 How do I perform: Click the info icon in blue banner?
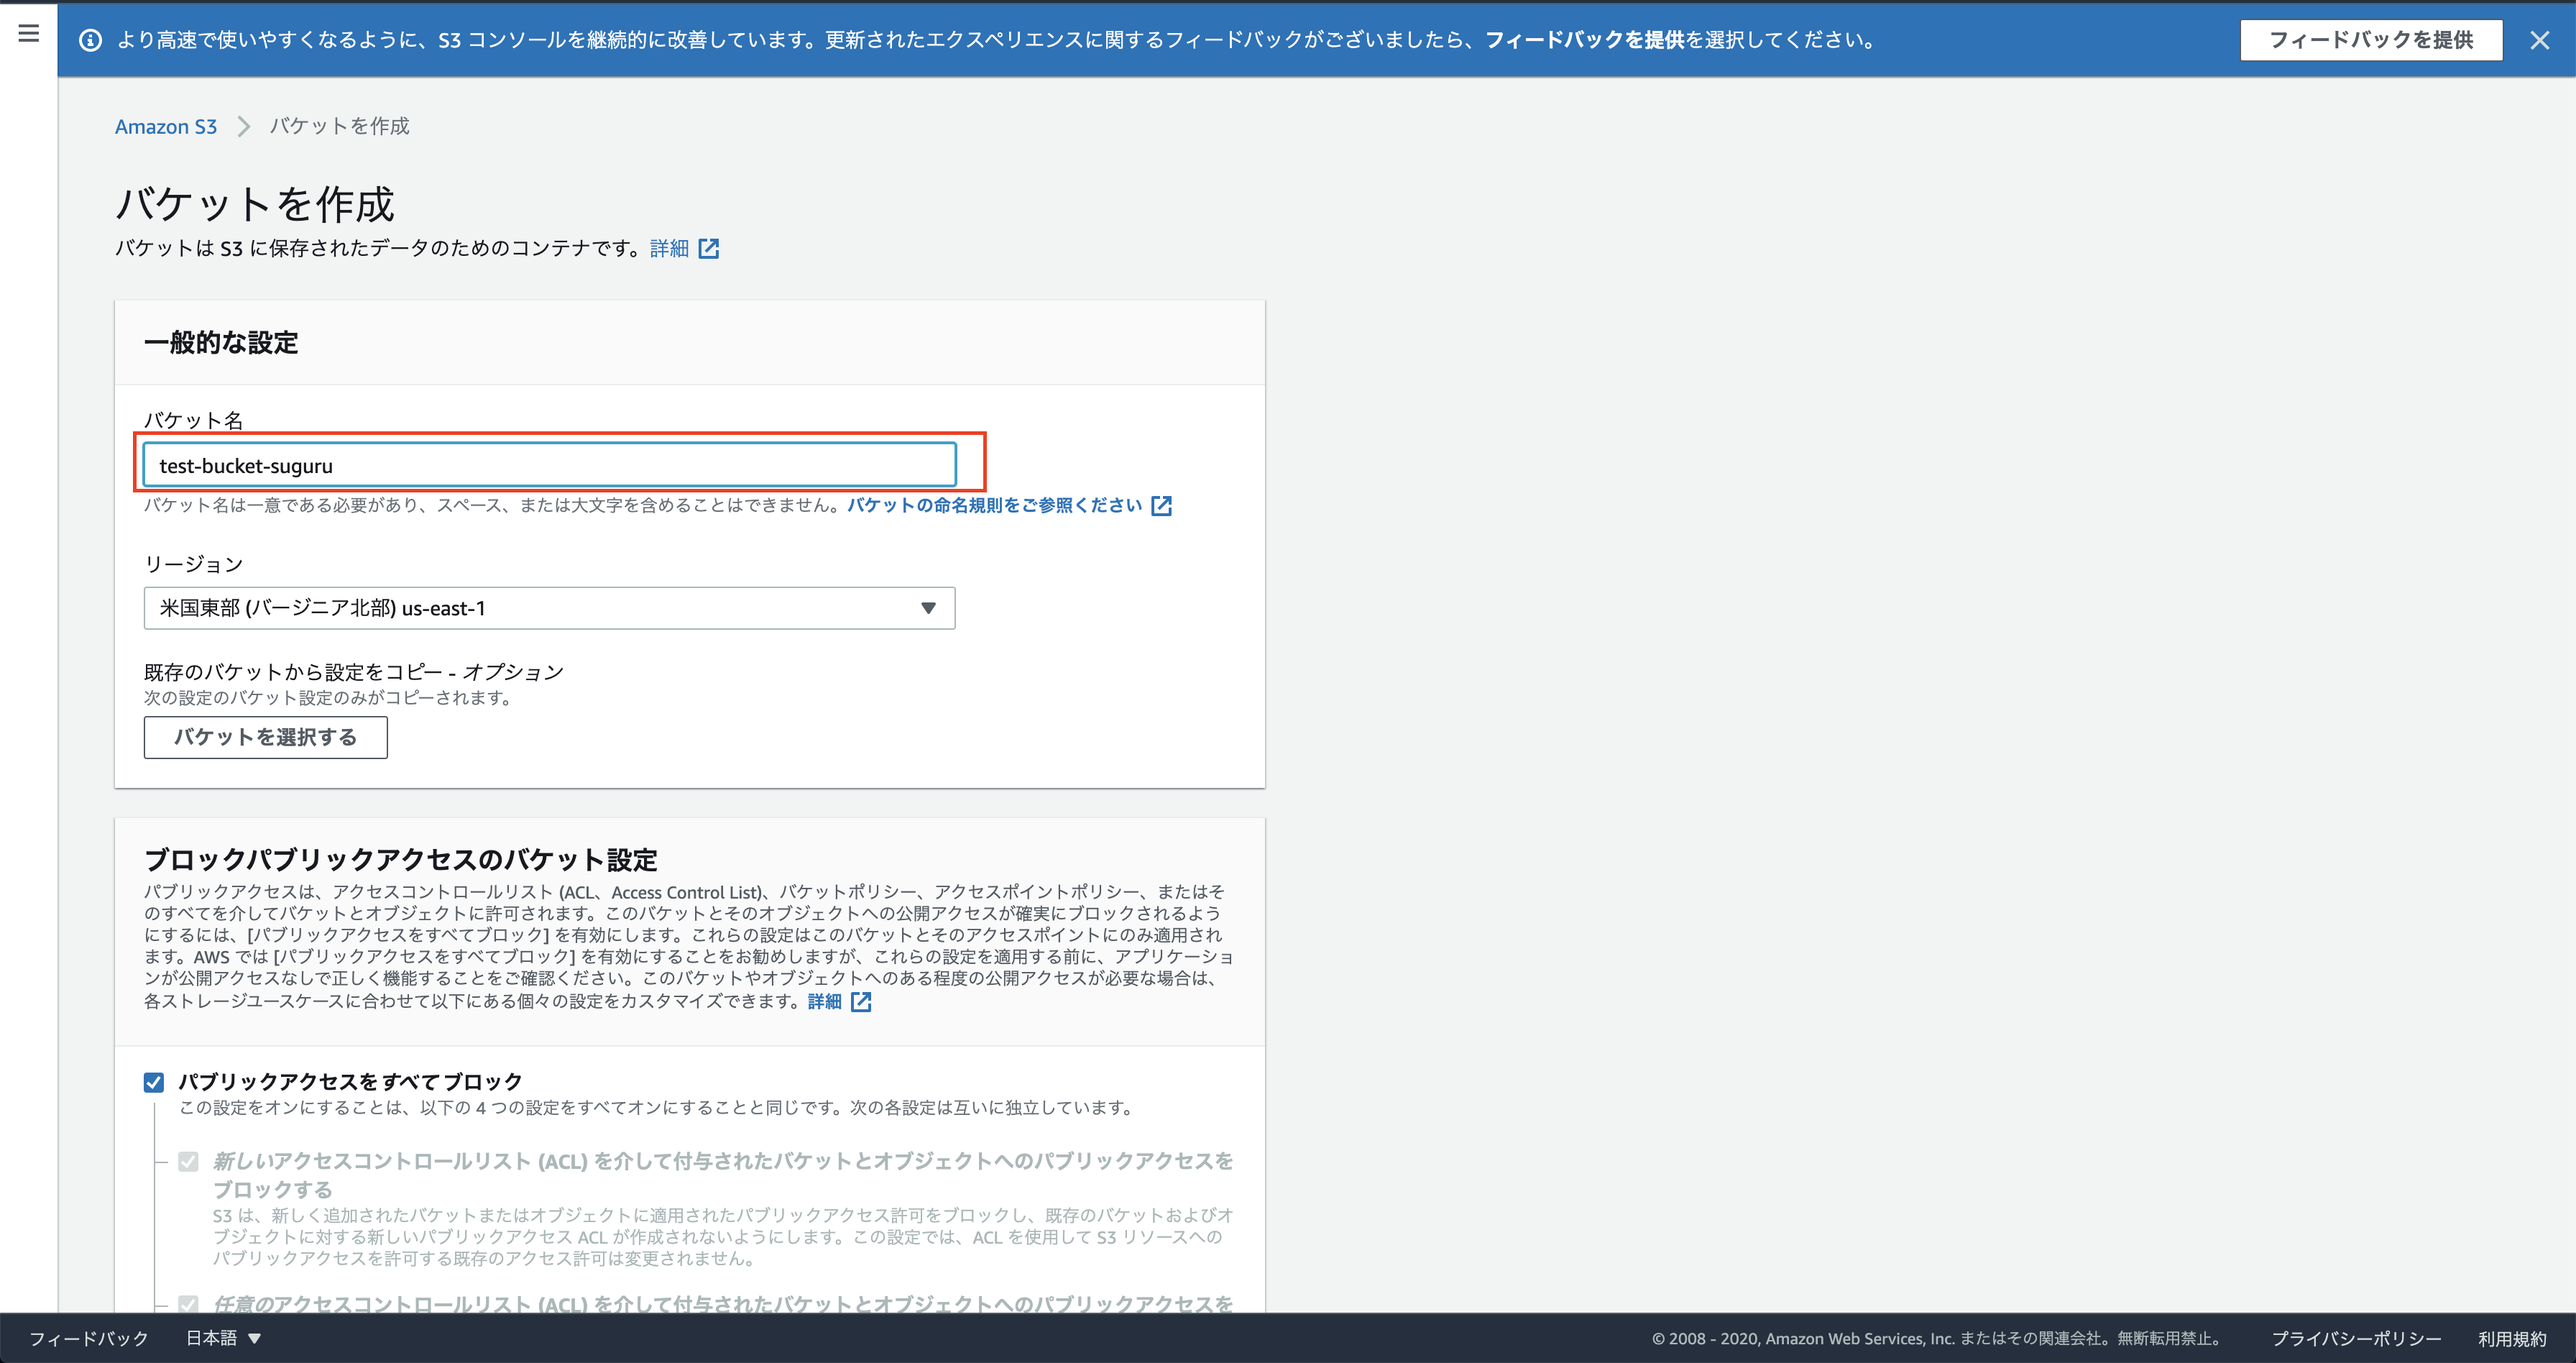(x=90, y=40)
